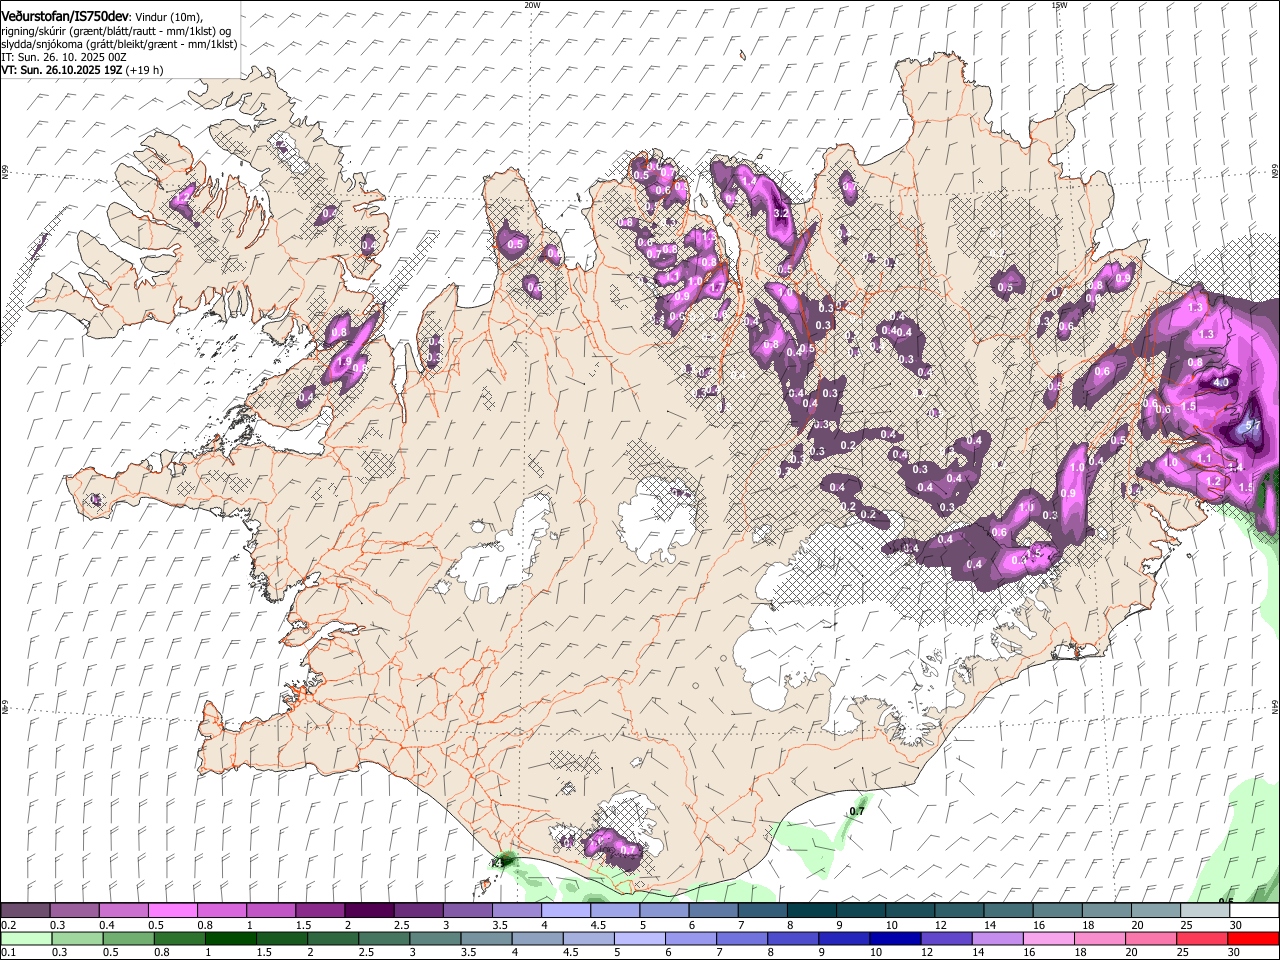Select the navy blue 10–12 rain swatch
The width and height of the screenshot is (1280, 960).
pyautogui.click(x=895, y=938)
